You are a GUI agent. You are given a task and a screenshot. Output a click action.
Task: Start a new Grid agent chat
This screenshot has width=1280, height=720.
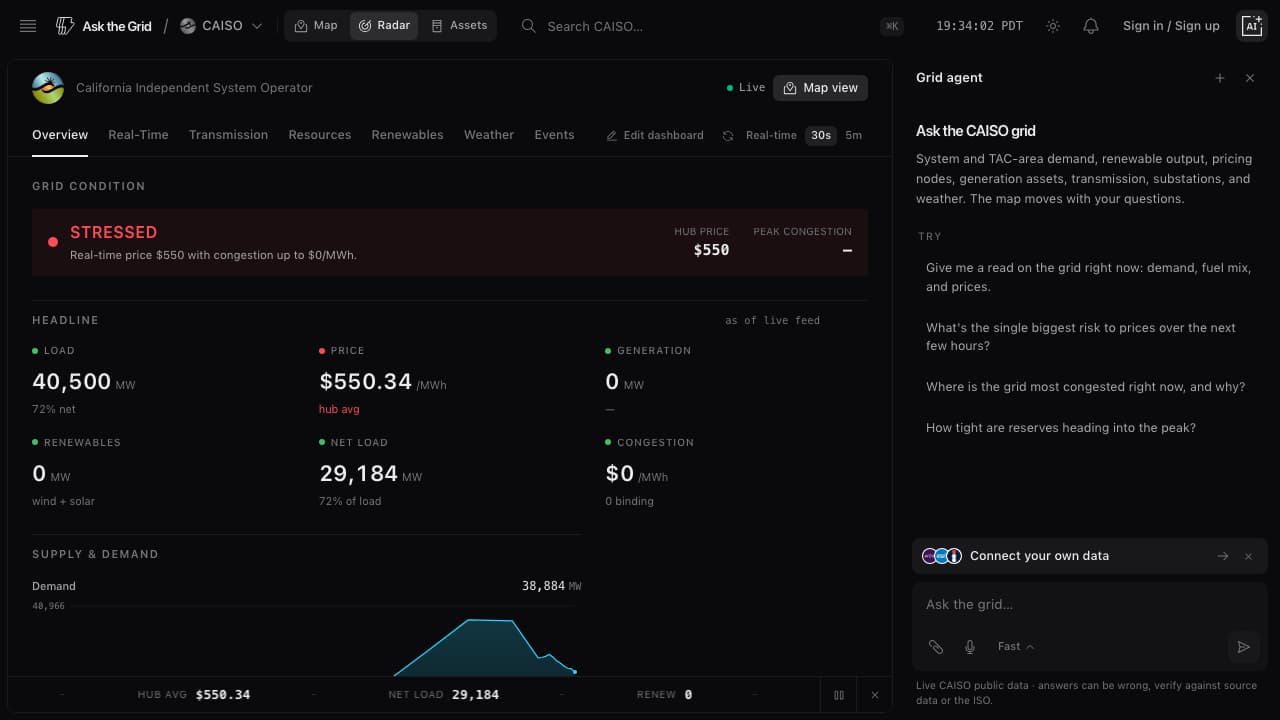1220,78
